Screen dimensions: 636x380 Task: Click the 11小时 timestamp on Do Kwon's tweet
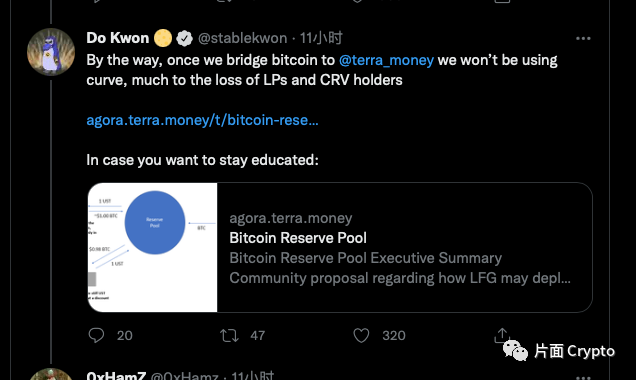tap(321, 38)
